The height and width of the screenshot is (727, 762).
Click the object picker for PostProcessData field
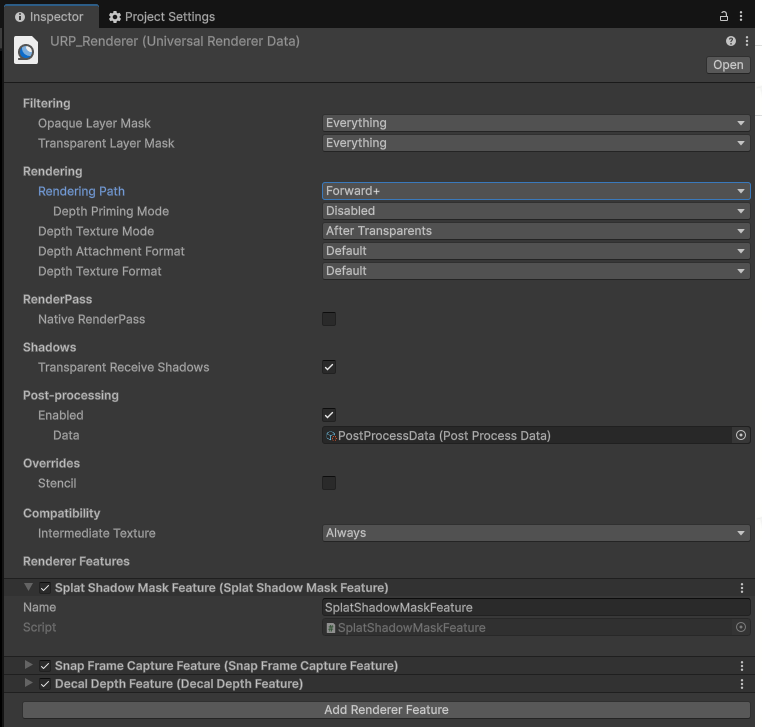[x=741, y=435]
